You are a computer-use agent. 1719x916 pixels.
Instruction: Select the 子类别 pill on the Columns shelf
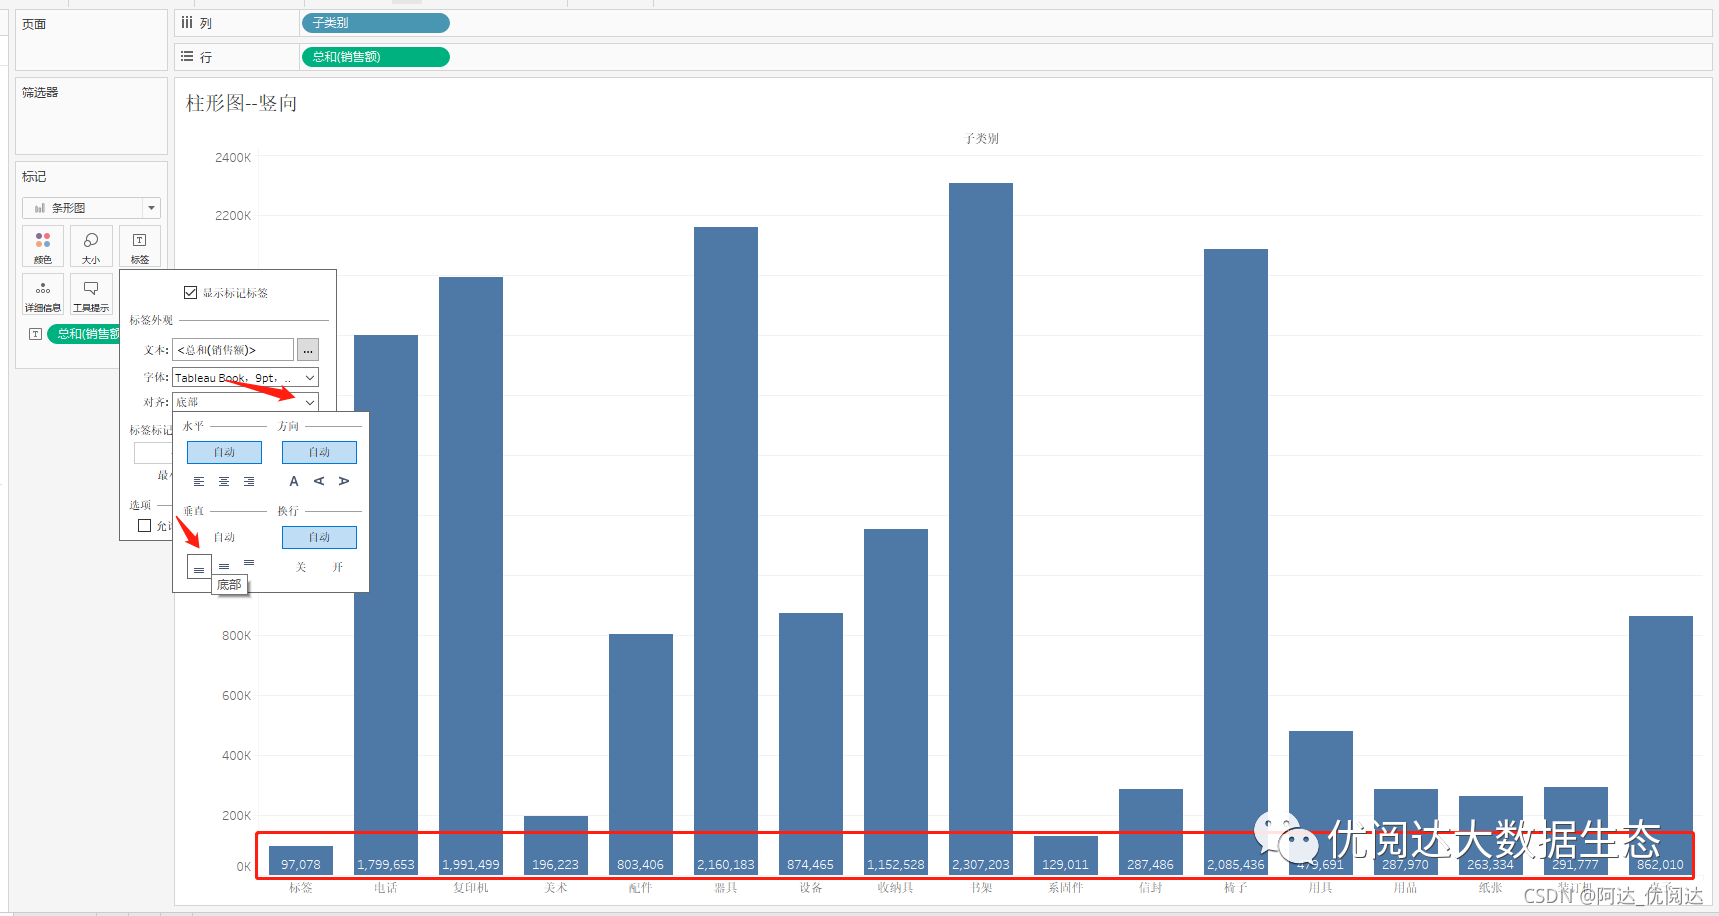click(375, 23)
